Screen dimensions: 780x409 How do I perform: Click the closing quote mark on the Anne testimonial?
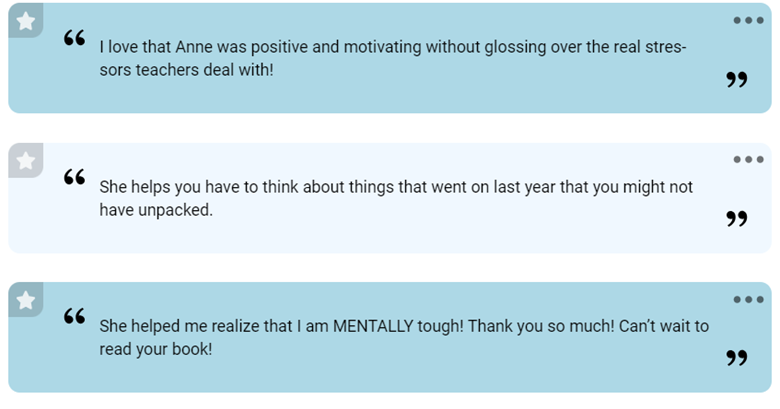737,80
